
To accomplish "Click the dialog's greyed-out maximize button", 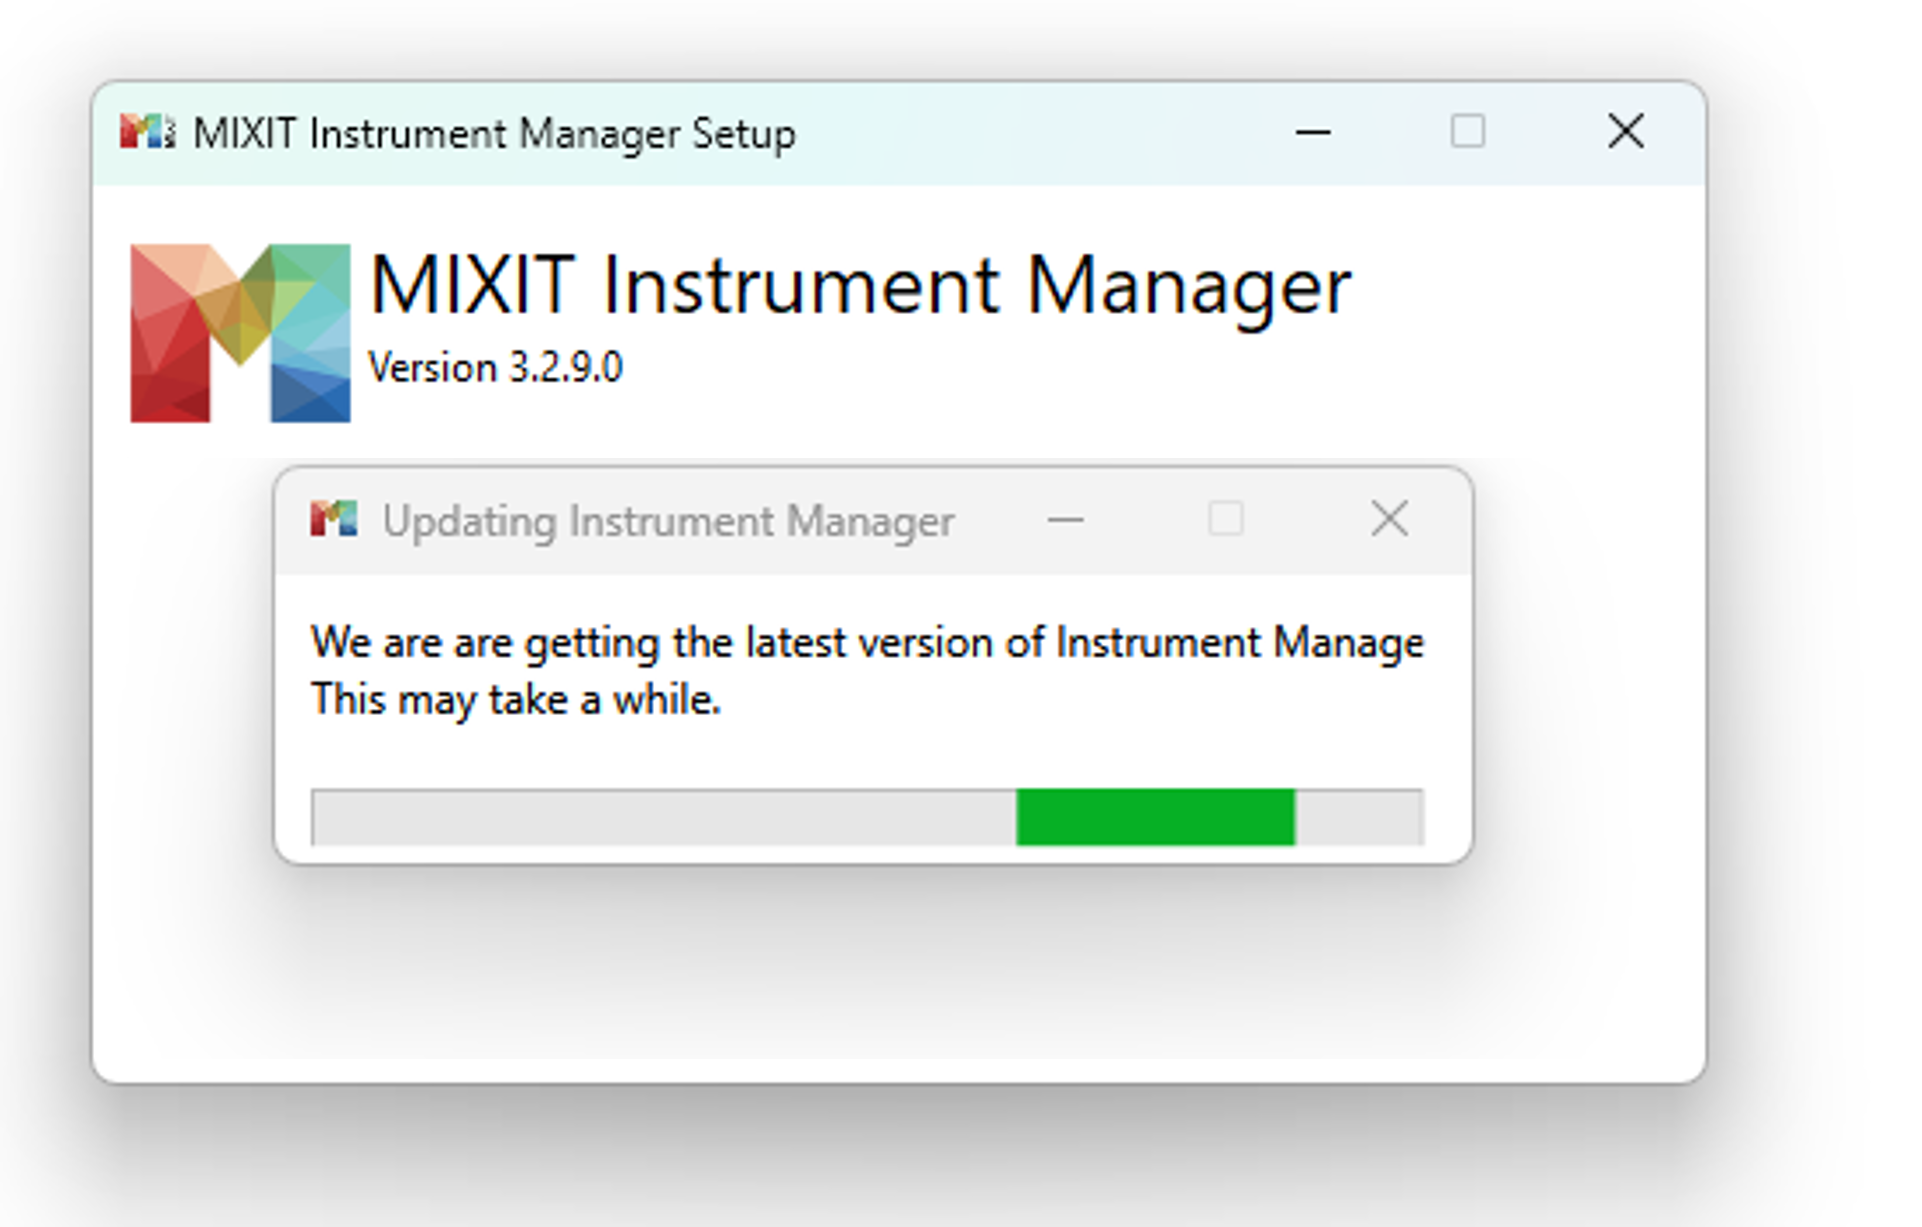I will coord(1226,519).
